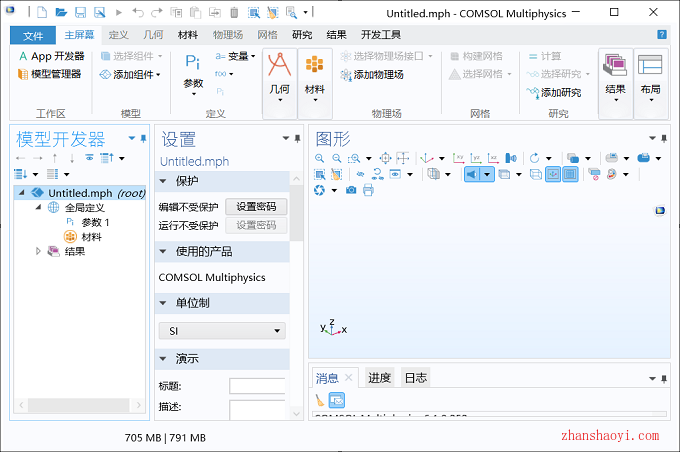Viewport: 680px width, 452px height.
Task: Pin the Settings panel
Action: click(x=298, y=138)
